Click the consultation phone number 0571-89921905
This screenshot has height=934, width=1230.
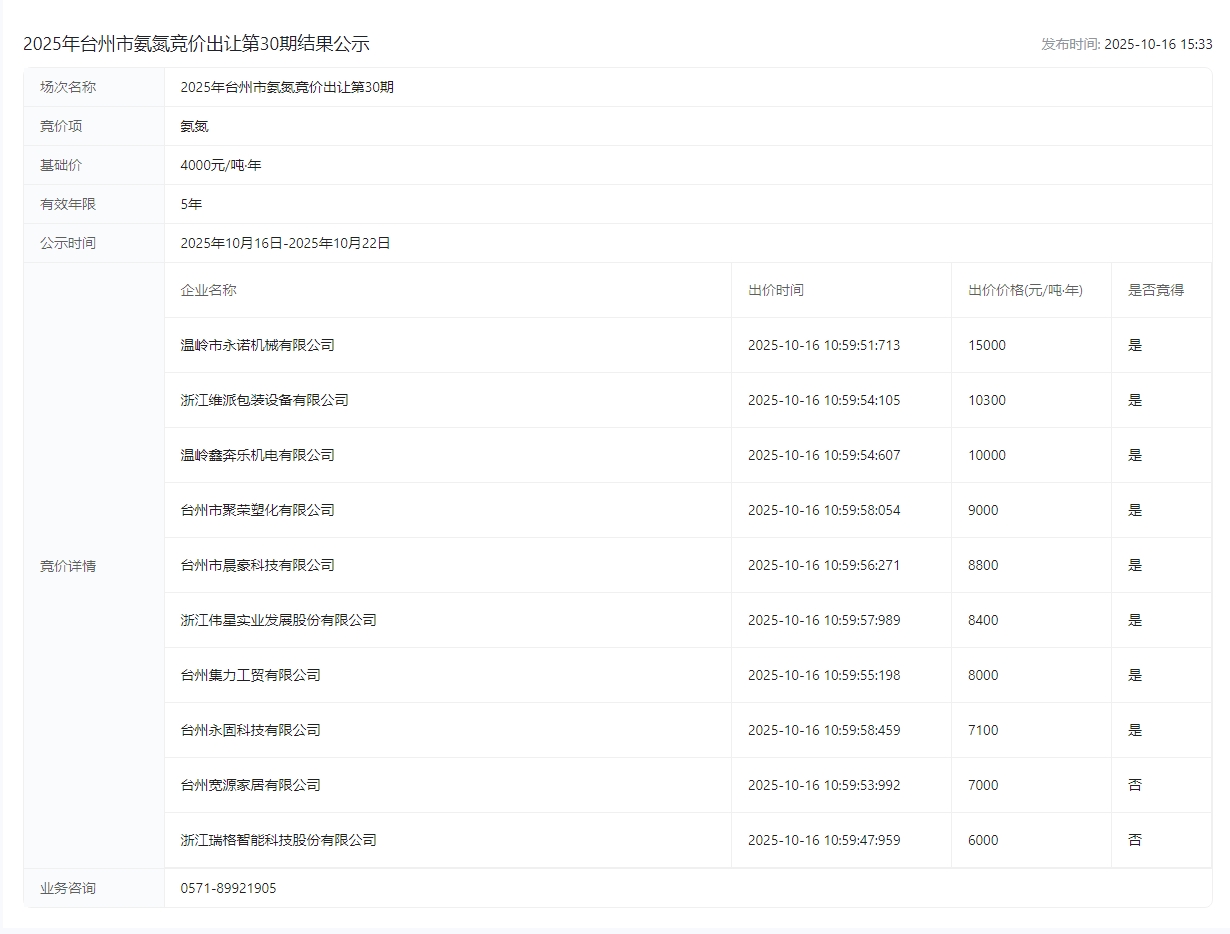pos(228,888)
